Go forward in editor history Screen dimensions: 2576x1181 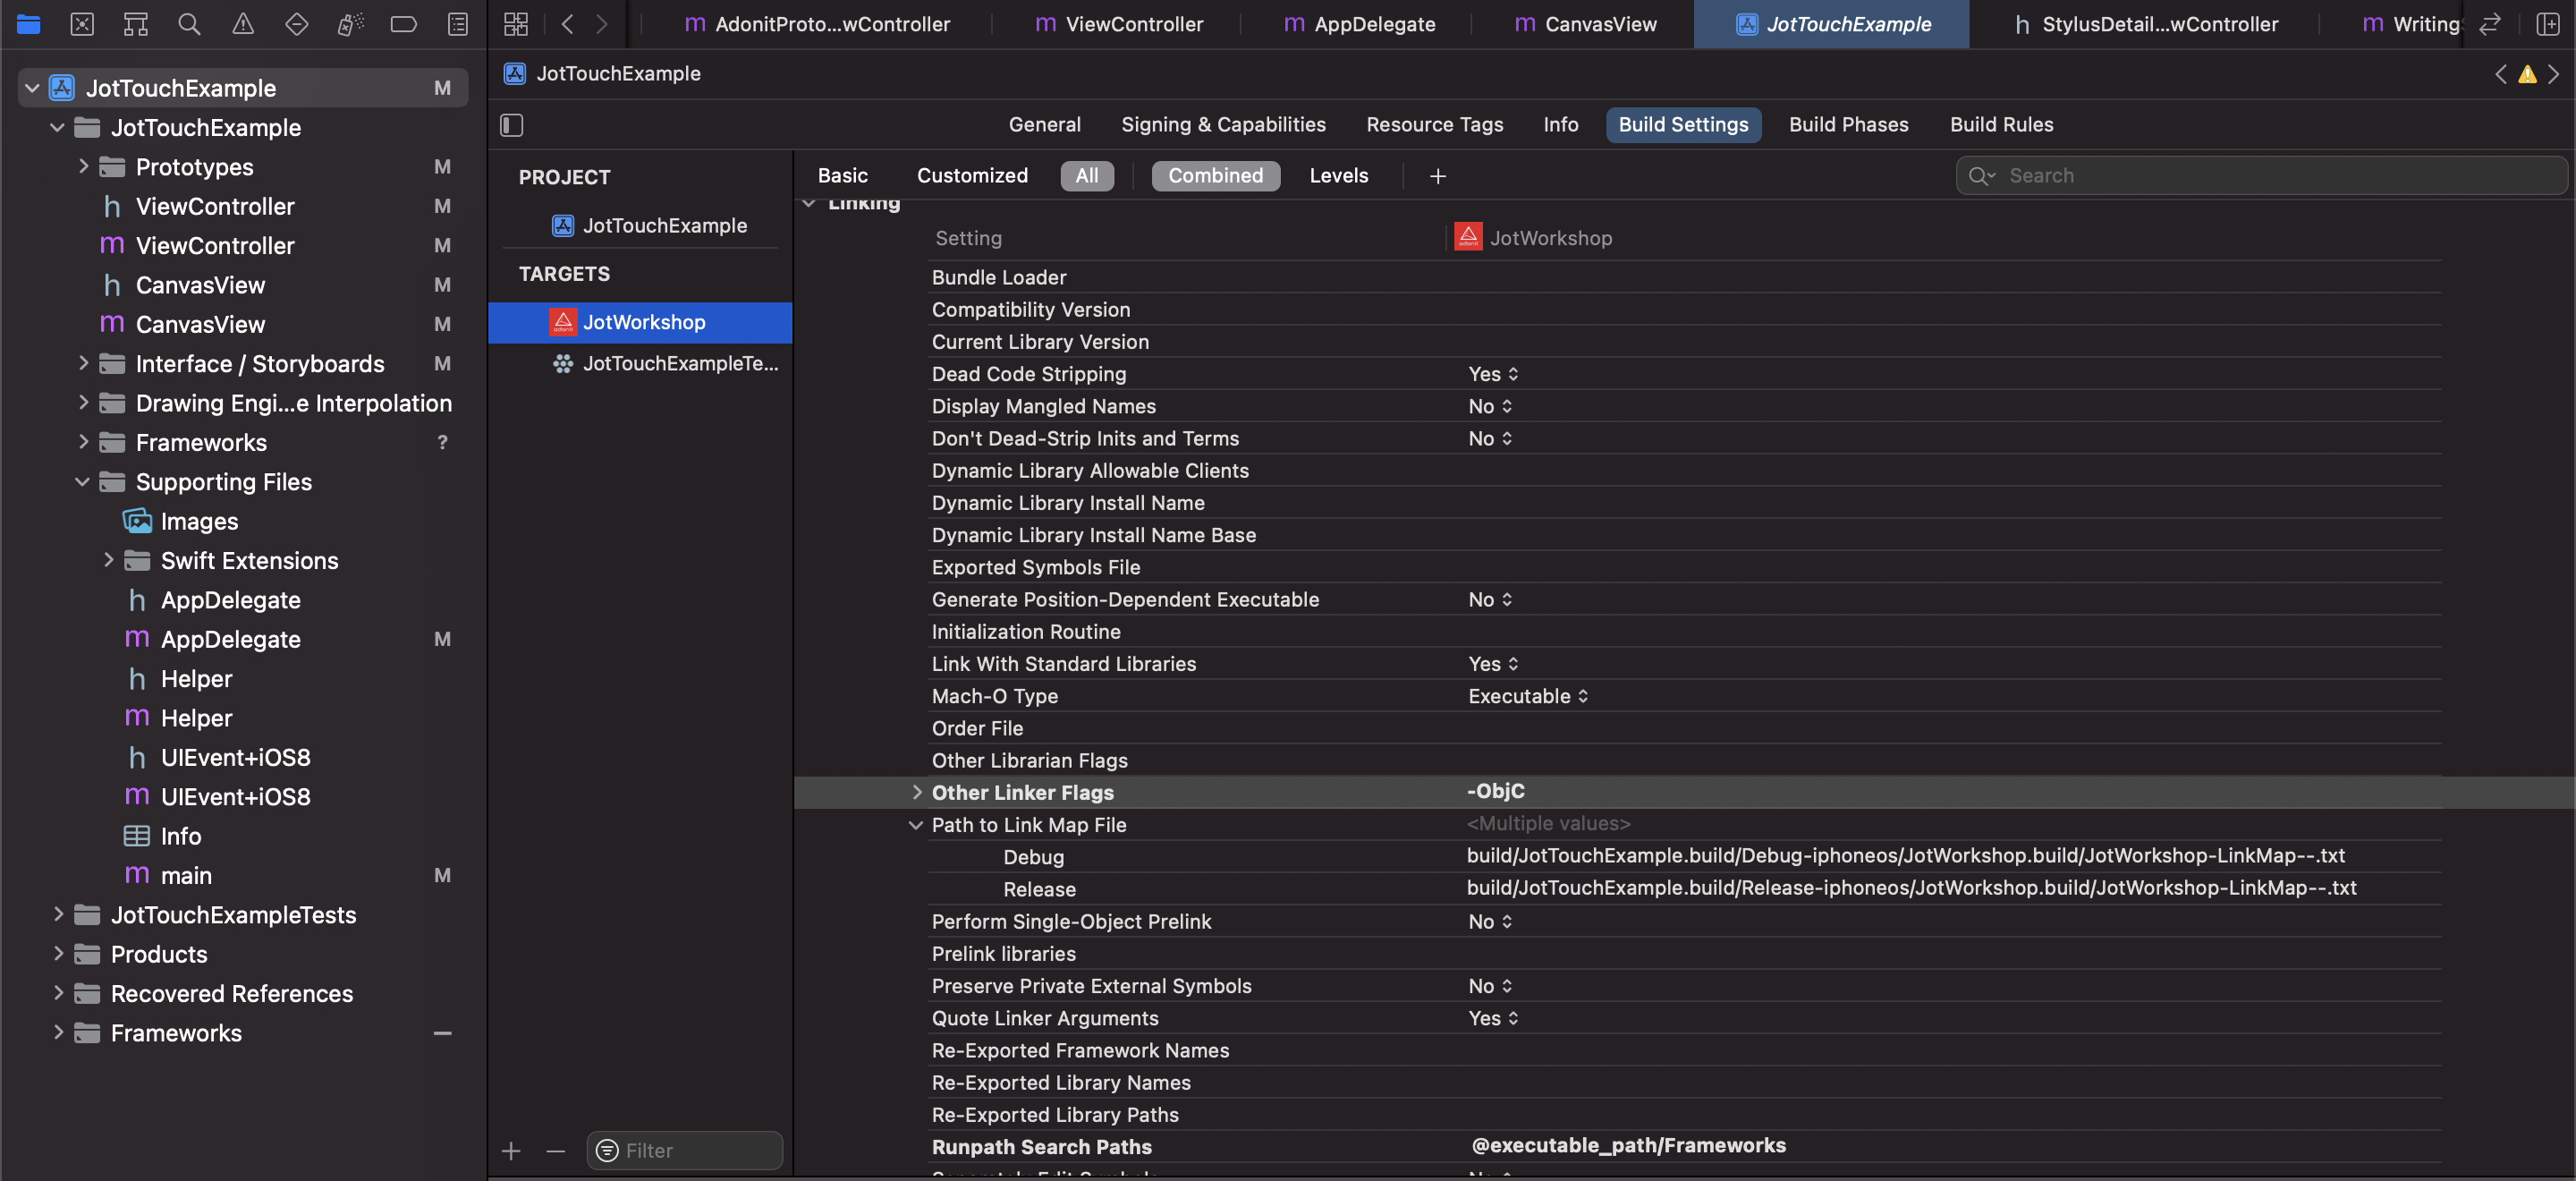601,24
